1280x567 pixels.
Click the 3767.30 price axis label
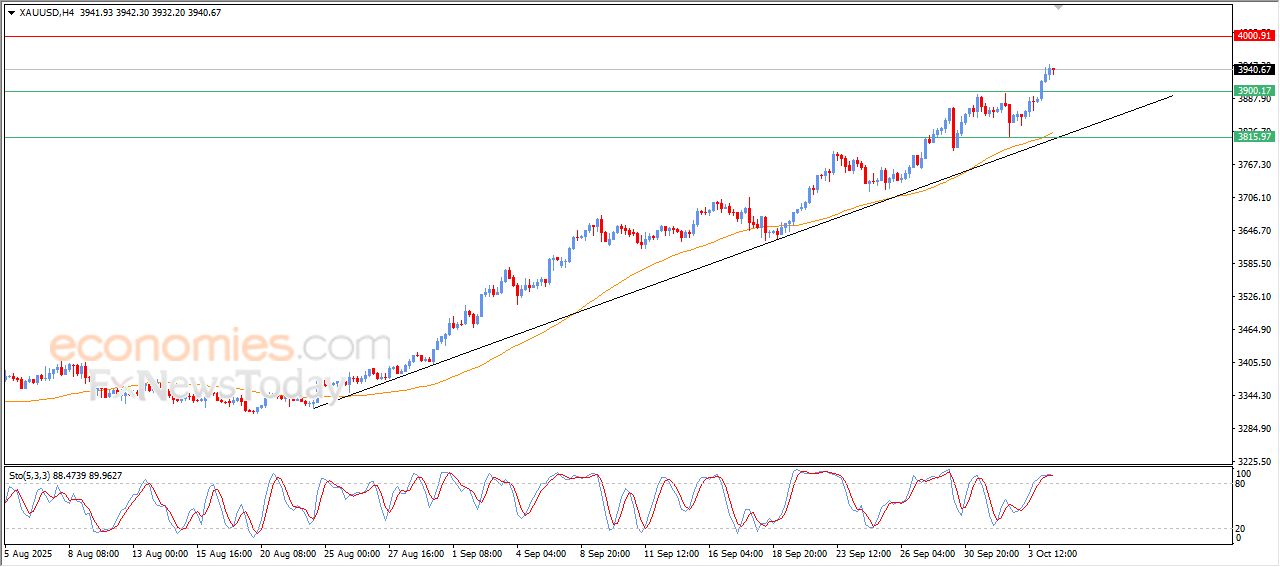point(1254,165)
